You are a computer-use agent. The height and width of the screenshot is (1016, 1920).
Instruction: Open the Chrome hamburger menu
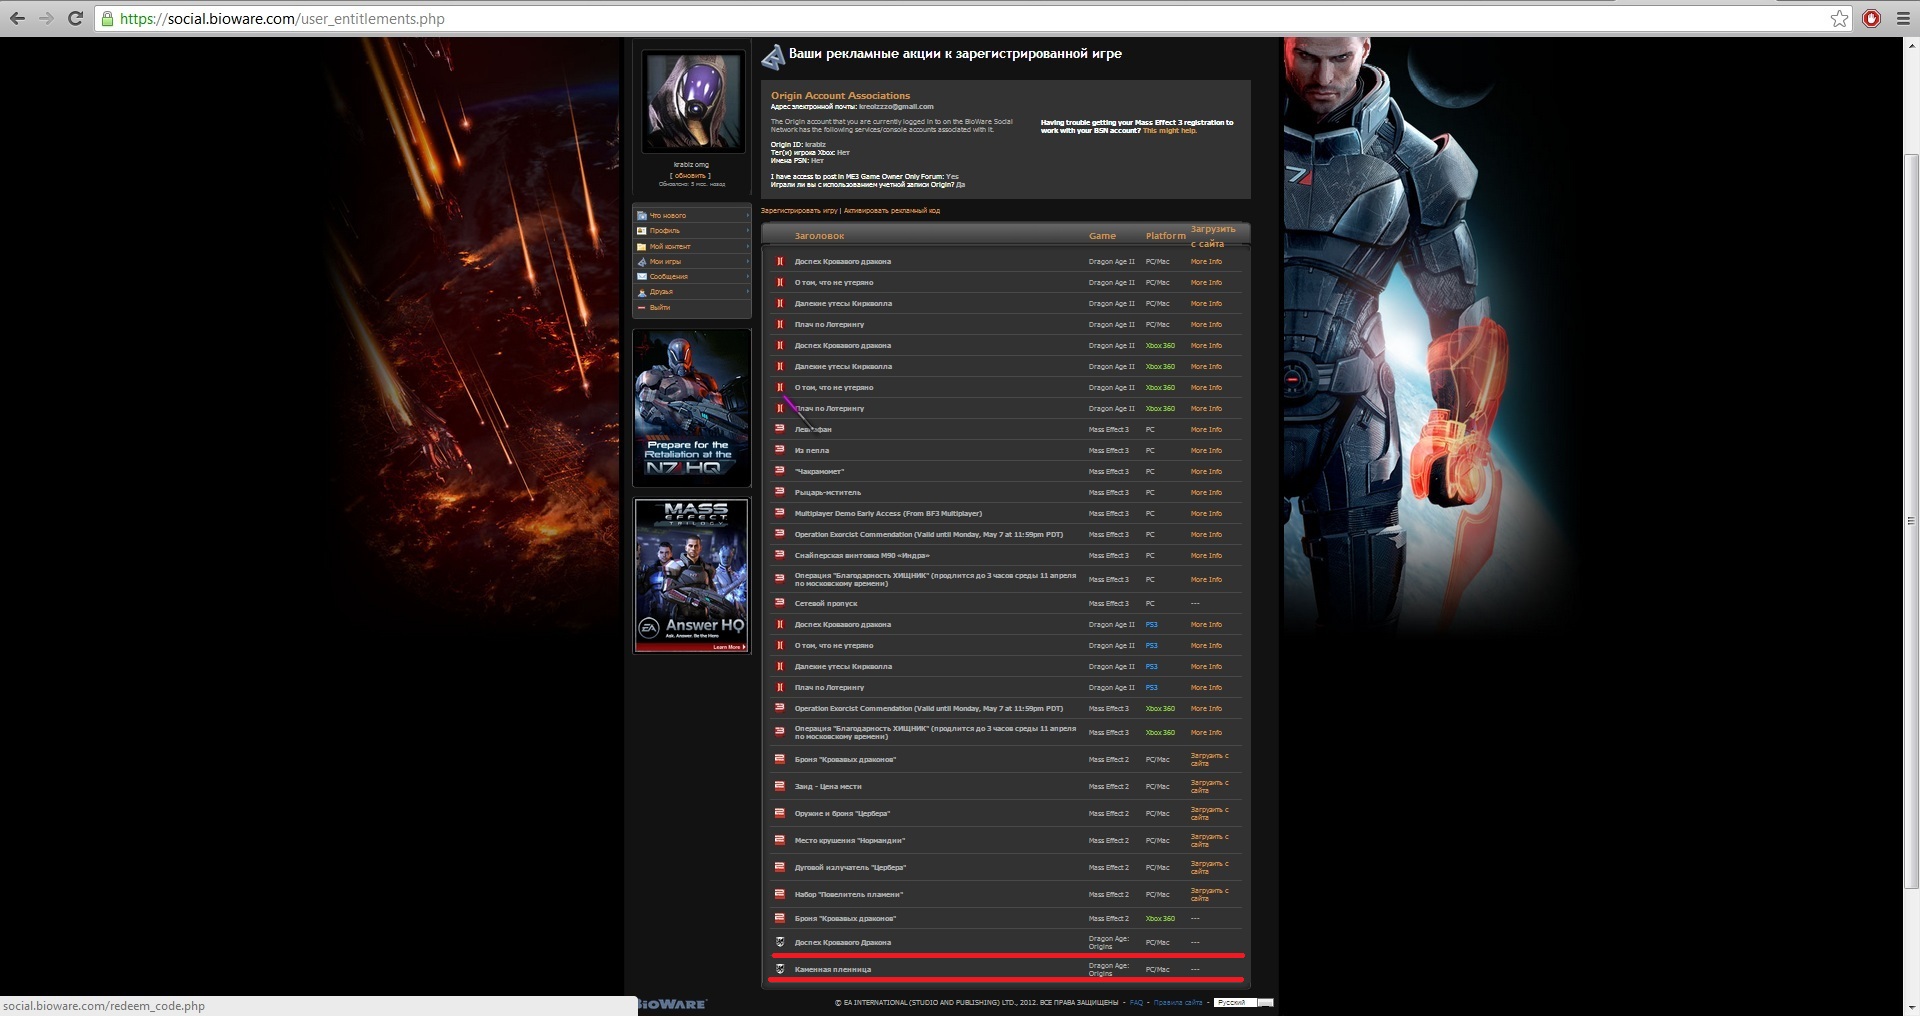(x=1903, y=18)
